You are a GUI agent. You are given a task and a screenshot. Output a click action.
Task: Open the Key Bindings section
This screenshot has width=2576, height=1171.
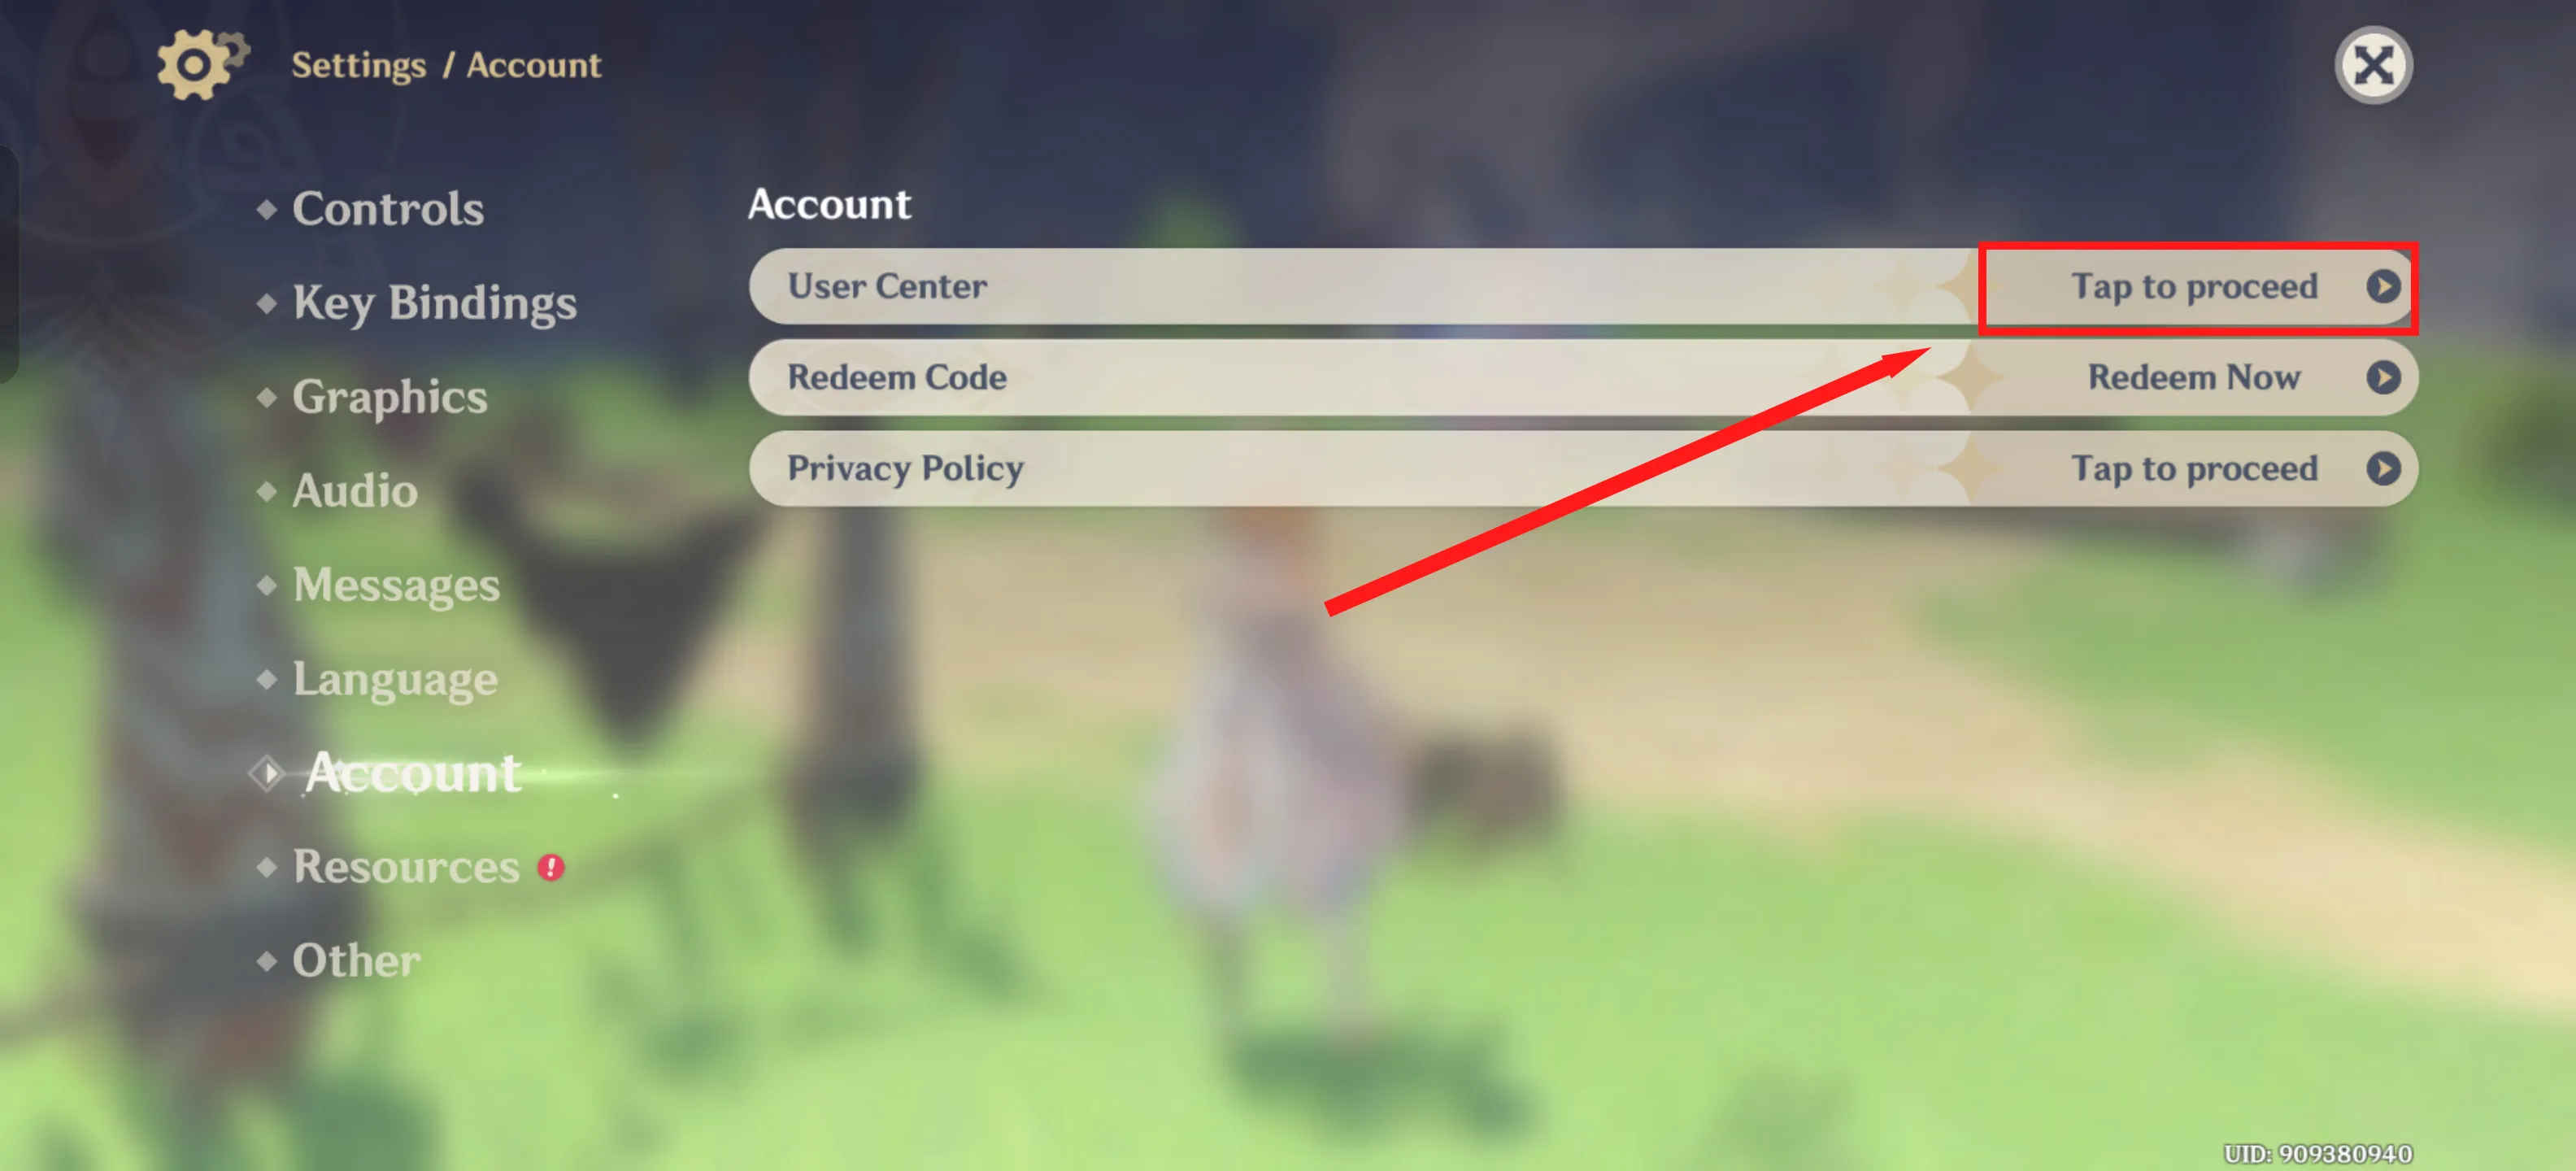(434, 303)
